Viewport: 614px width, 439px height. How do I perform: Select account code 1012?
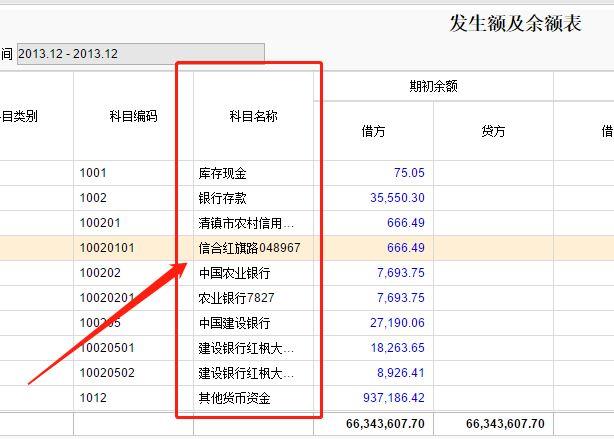pyautogui.click(x=93, y=398)
